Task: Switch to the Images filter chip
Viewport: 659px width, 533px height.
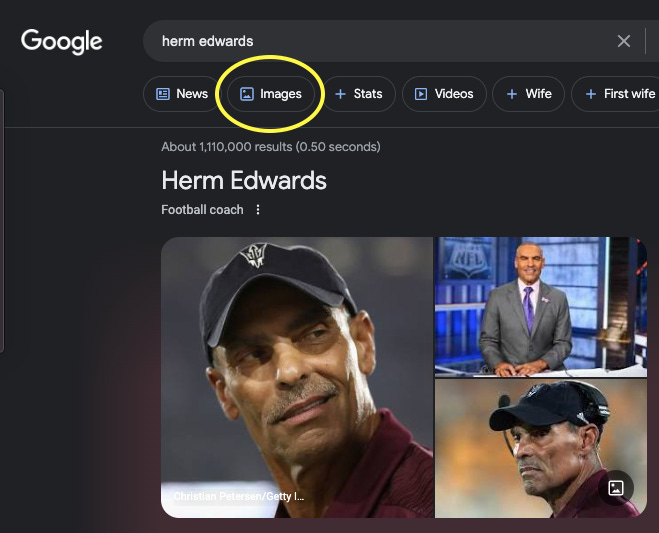Action: 271,94
